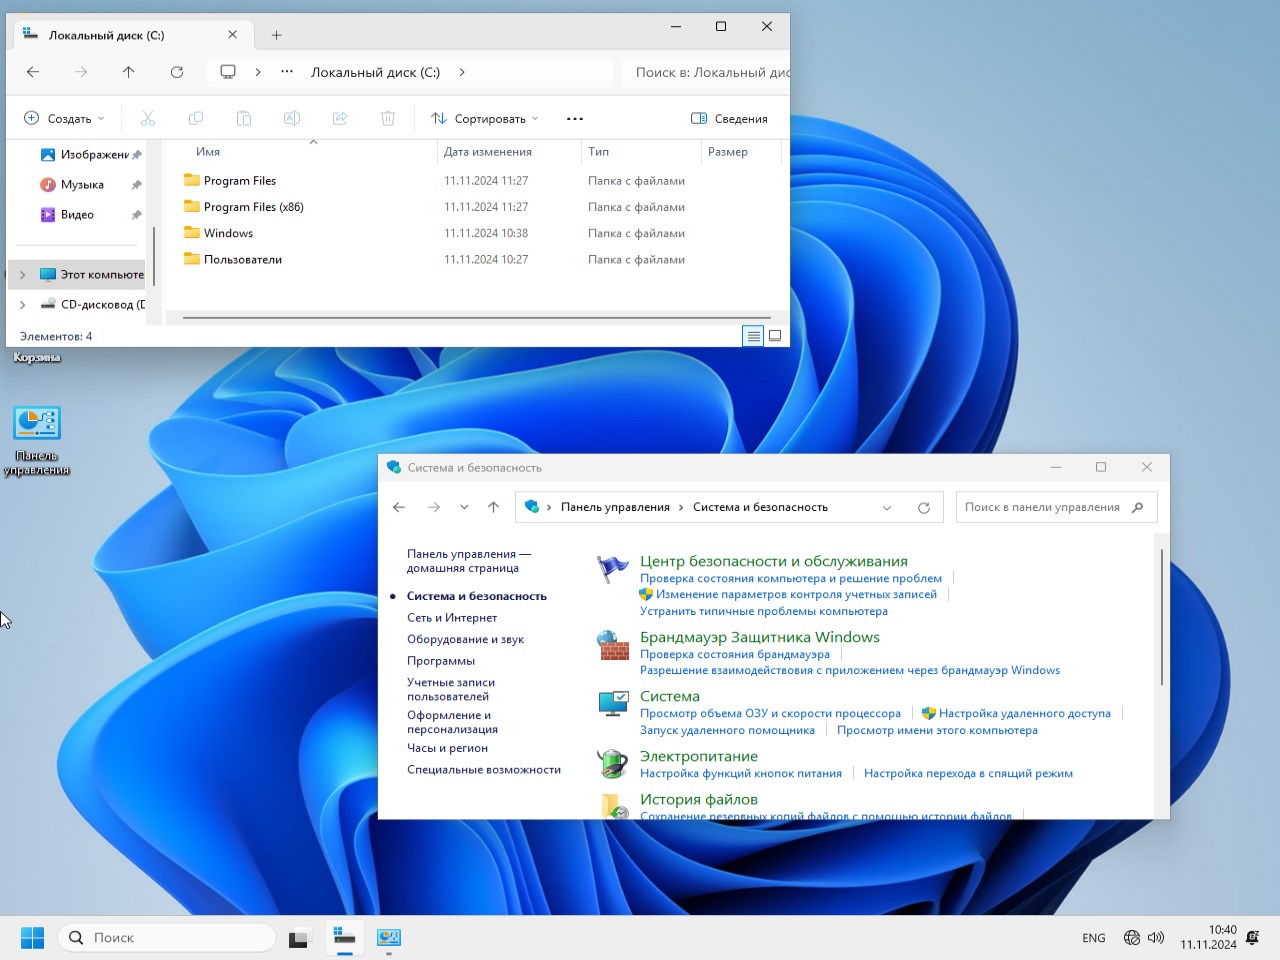Refresh the Control Panel address bar

[x=924, y=507]
